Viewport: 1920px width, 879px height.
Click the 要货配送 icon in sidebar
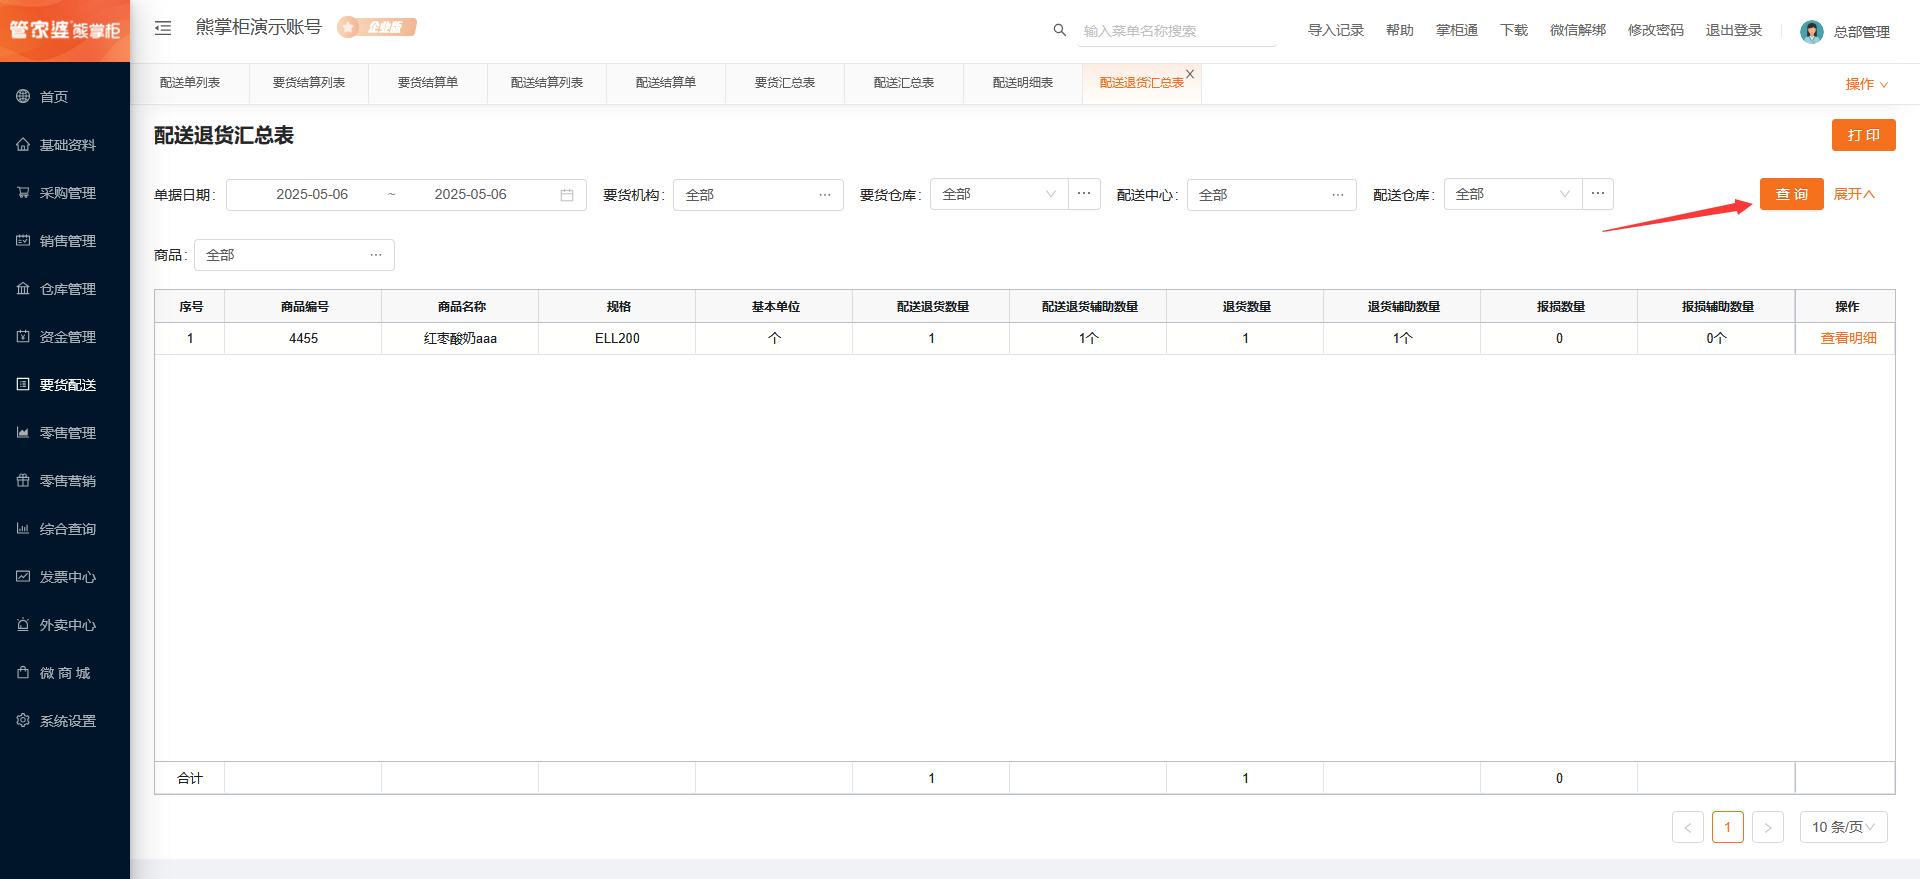pyautogui.click(x=23, y=384)
